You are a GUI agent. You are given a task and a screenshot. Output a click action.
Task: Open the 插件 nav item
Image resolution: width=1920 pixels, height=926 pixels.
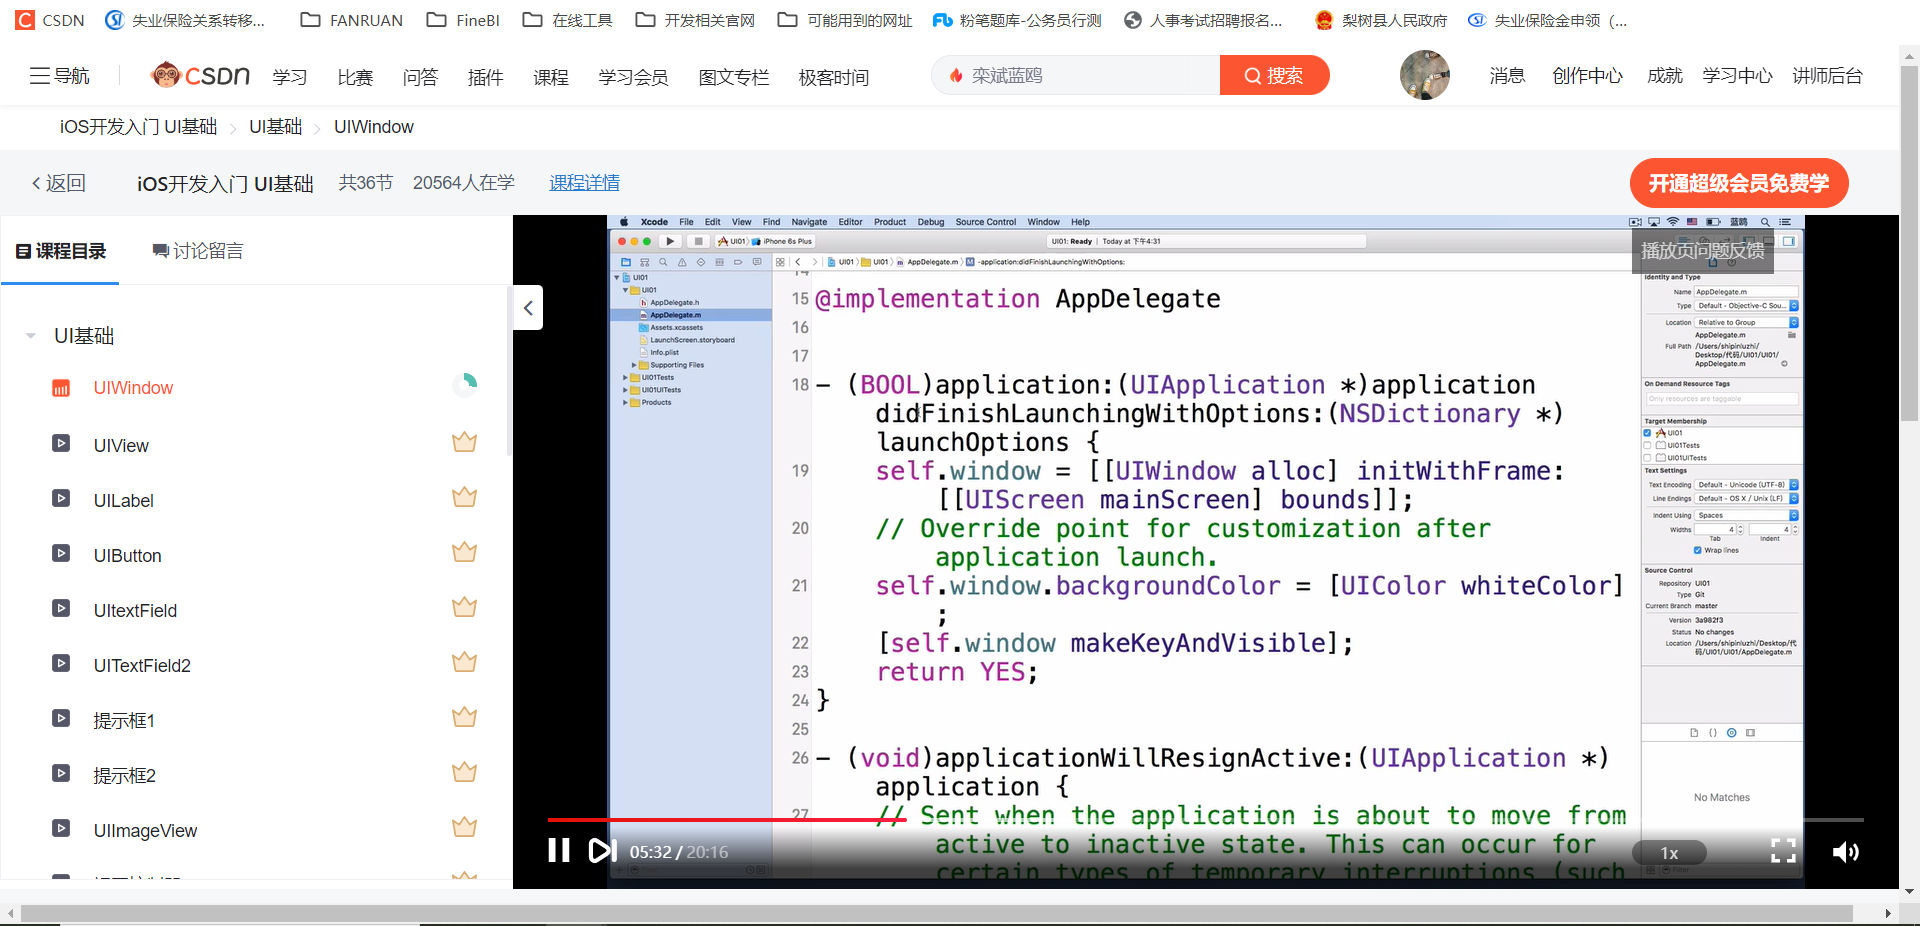[485, 77]
